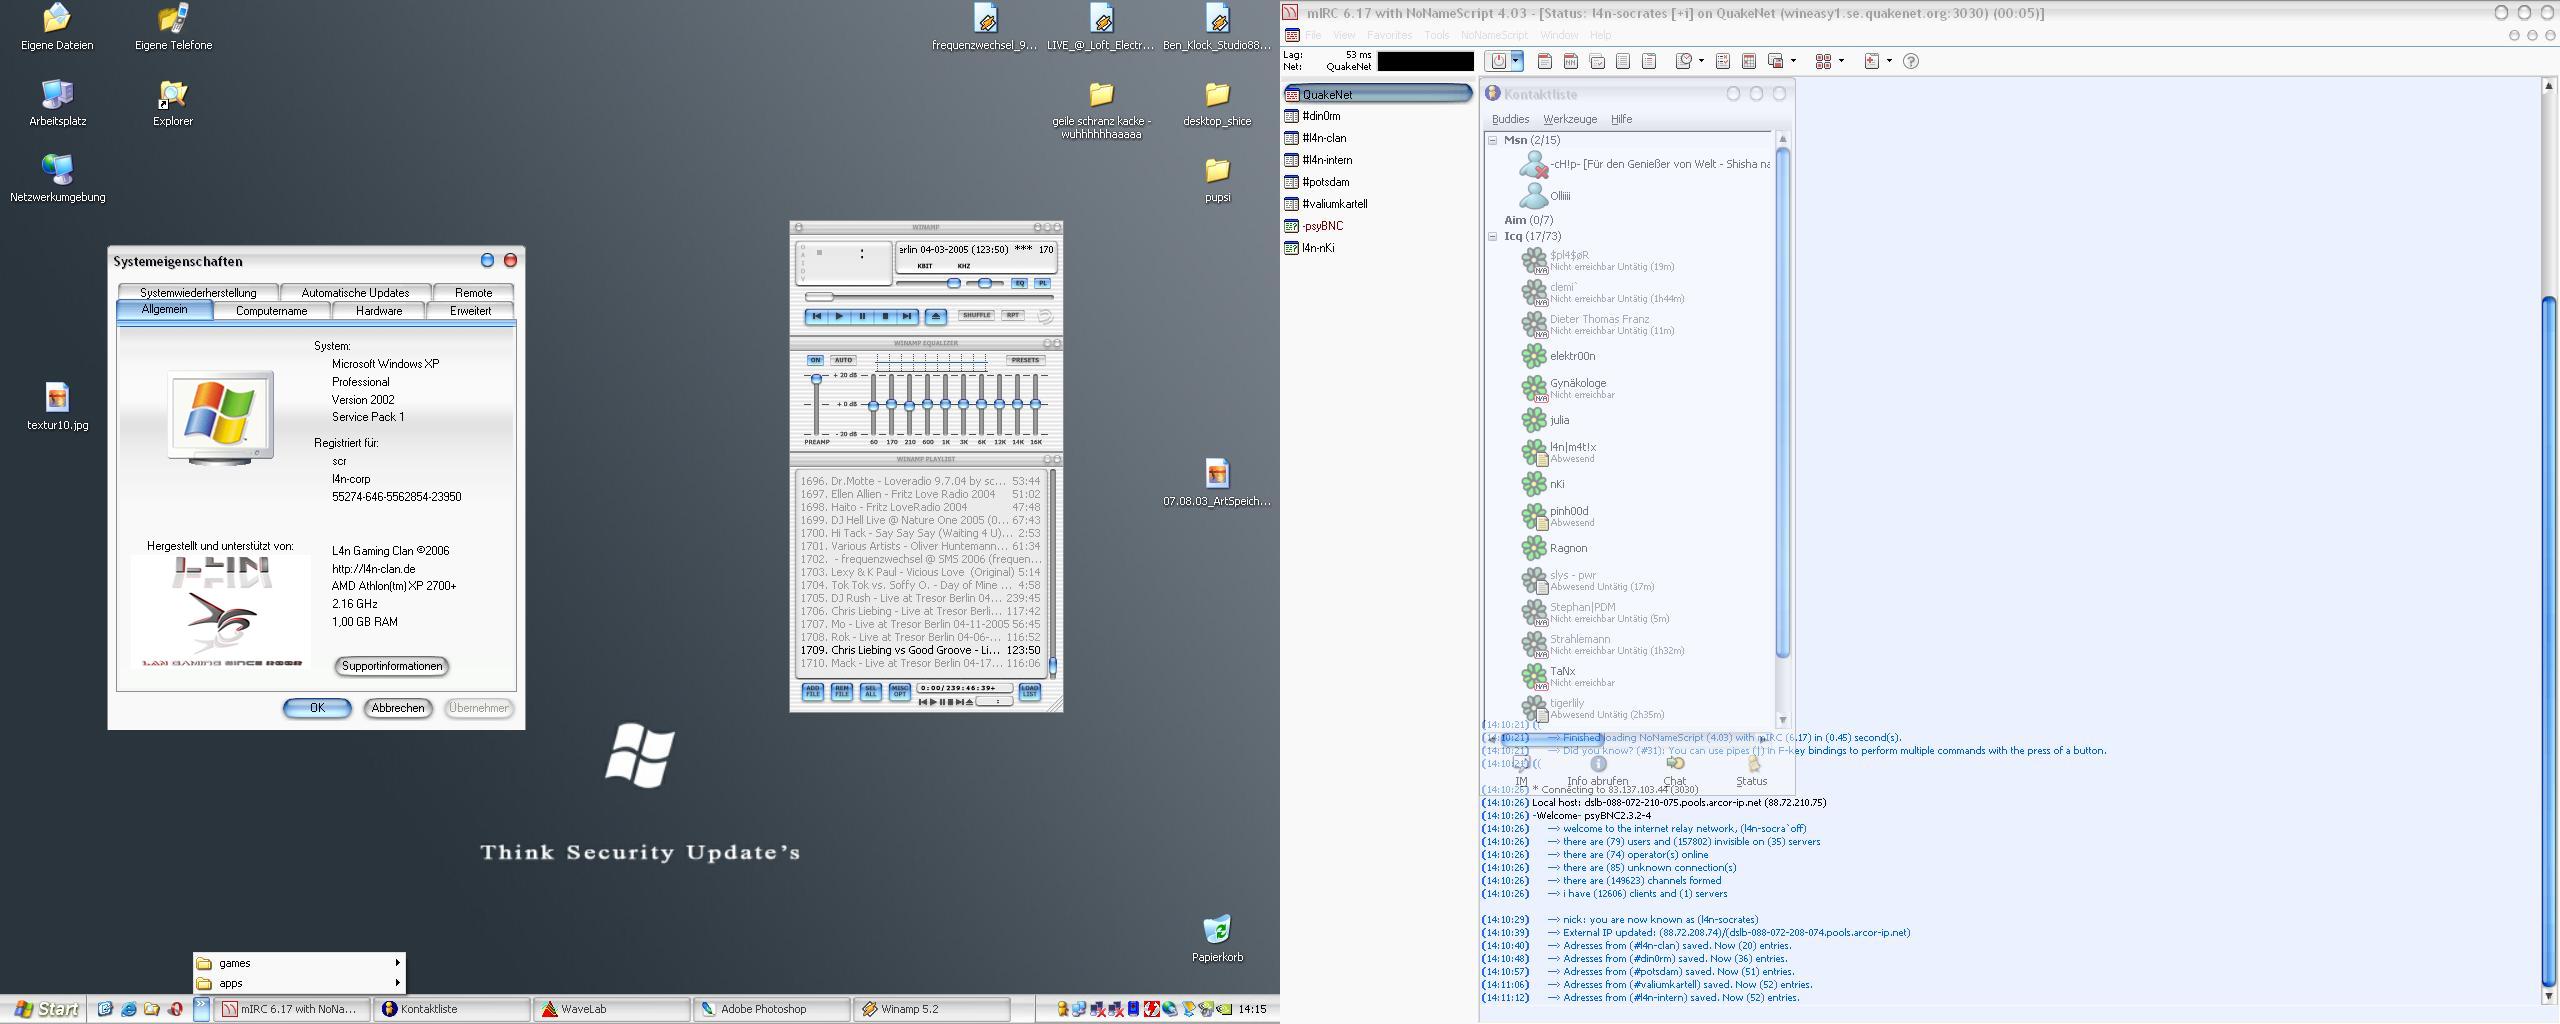Turn the equalizer ON button off
The image size is (2560, 1024).
tap(815, 360)
